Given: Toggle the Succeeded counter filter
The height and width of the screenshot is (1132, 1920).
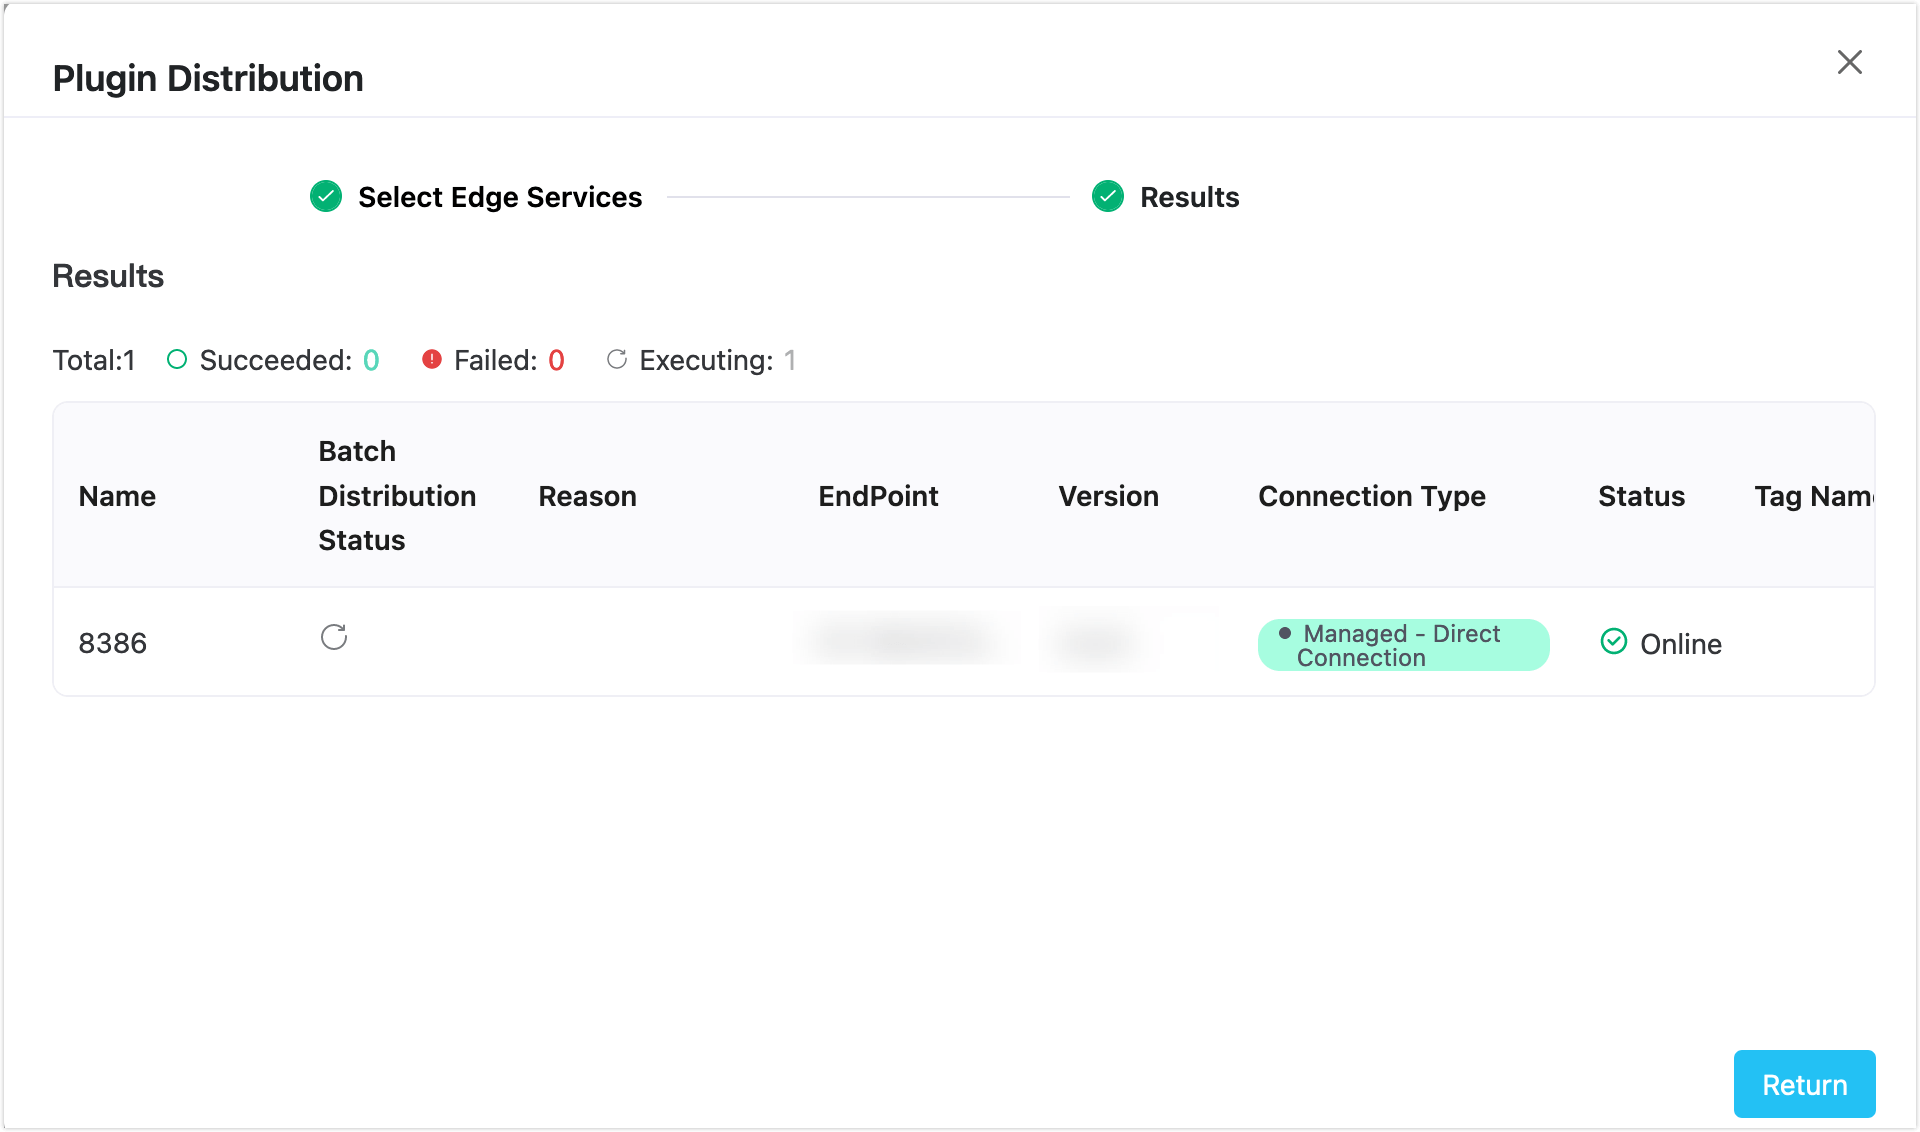Looking at the screenshot, I should point(272,360).
